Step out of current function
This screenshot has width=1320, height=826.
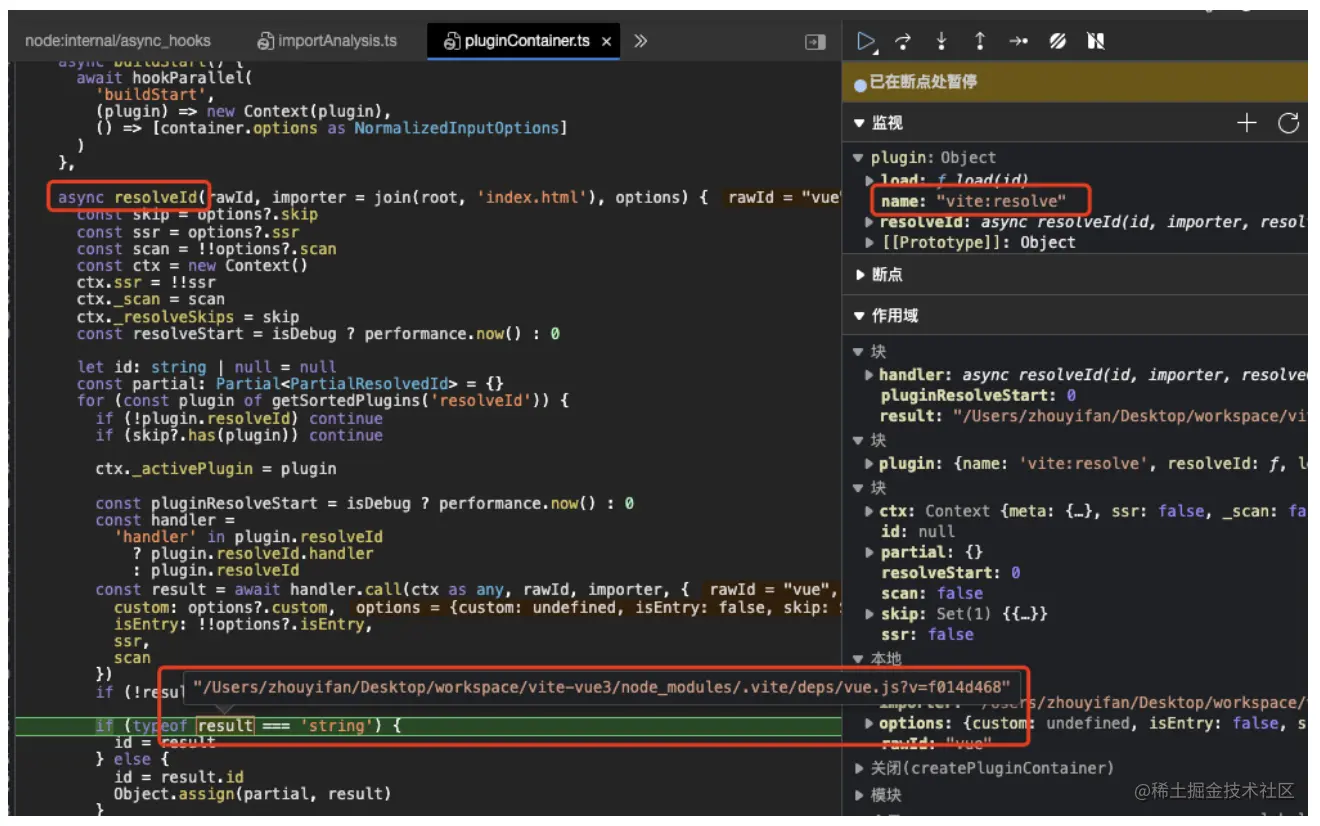(x=980, y=41)
